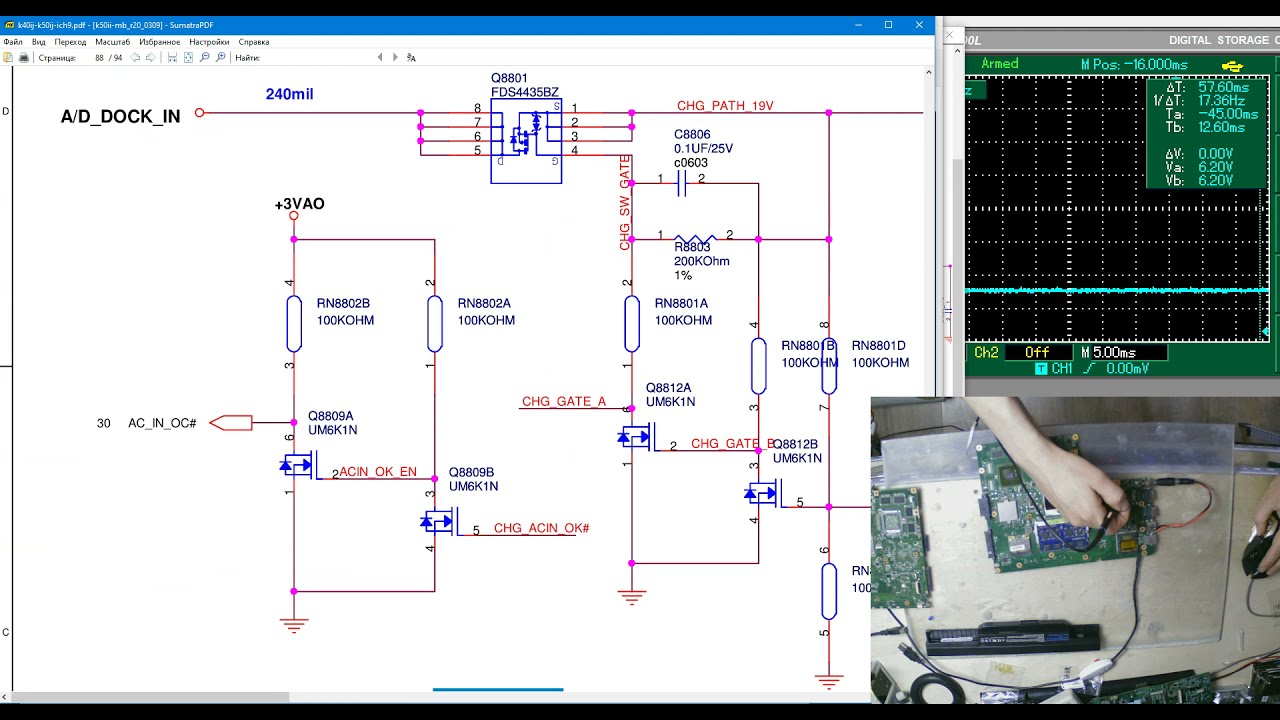The height and width of the screenshot is (720, 1280).
Task: Open the Избранное menu
Action: click(x=160, y=42)
